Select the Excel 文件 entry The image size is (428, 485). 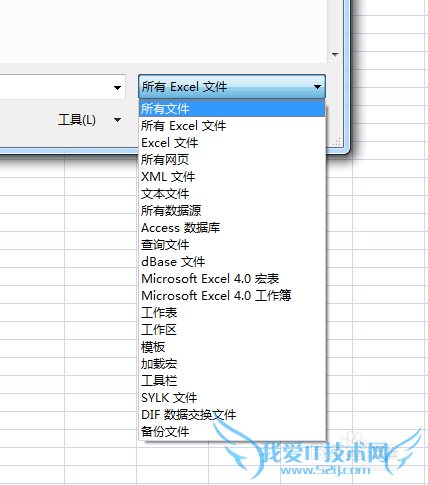tap(232, 143)
